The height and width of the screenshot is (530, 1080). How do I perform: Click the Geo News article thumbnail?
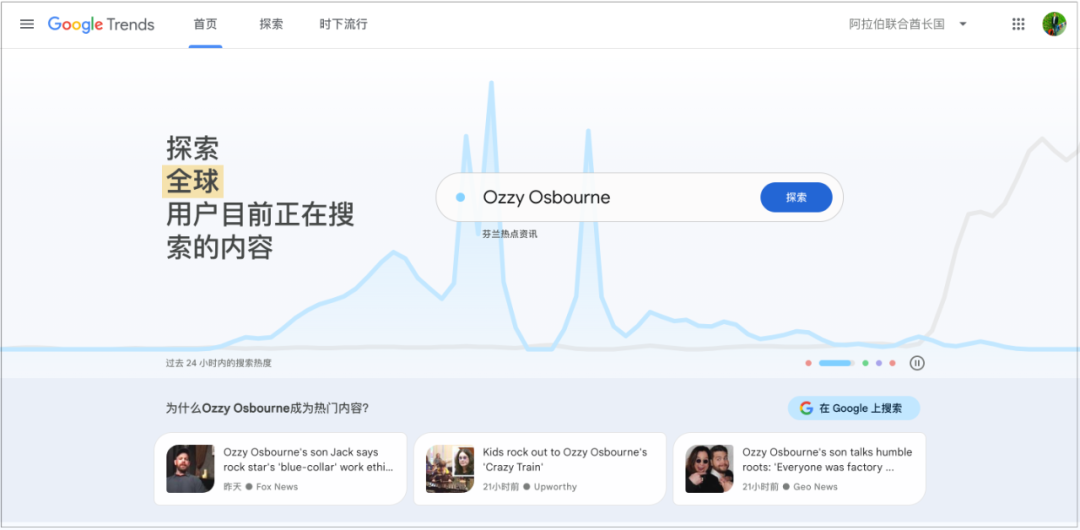[709, 469]
